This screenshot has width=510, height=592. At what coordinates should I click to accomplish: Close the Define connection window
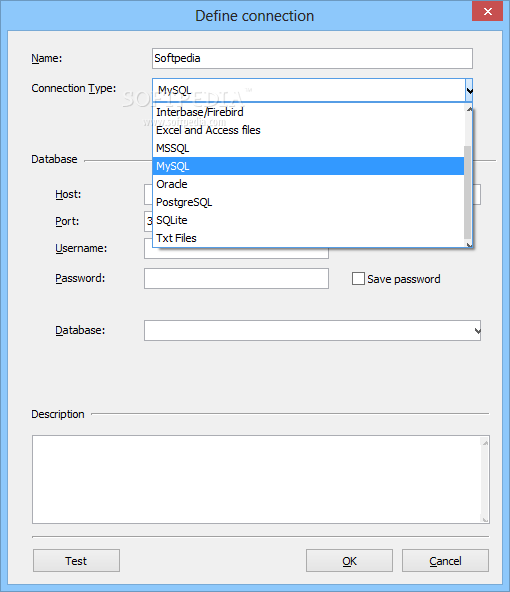487,11
